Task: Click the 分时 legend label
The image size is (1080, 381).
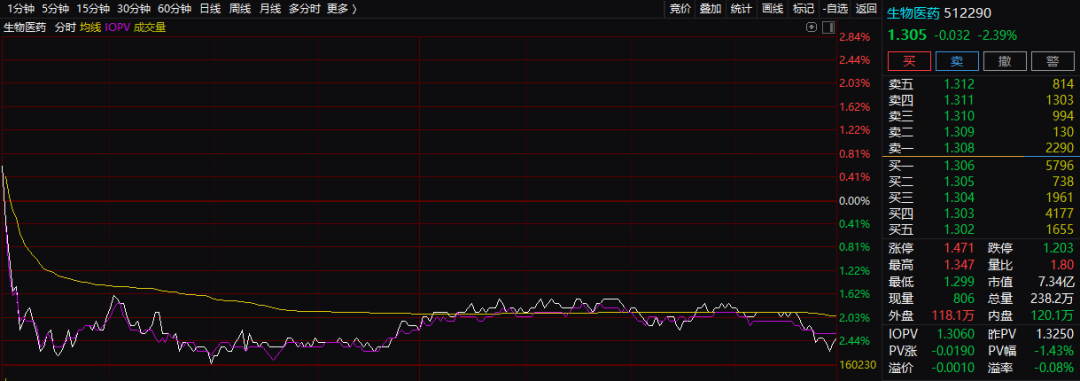Action: (x=64, y=28)
